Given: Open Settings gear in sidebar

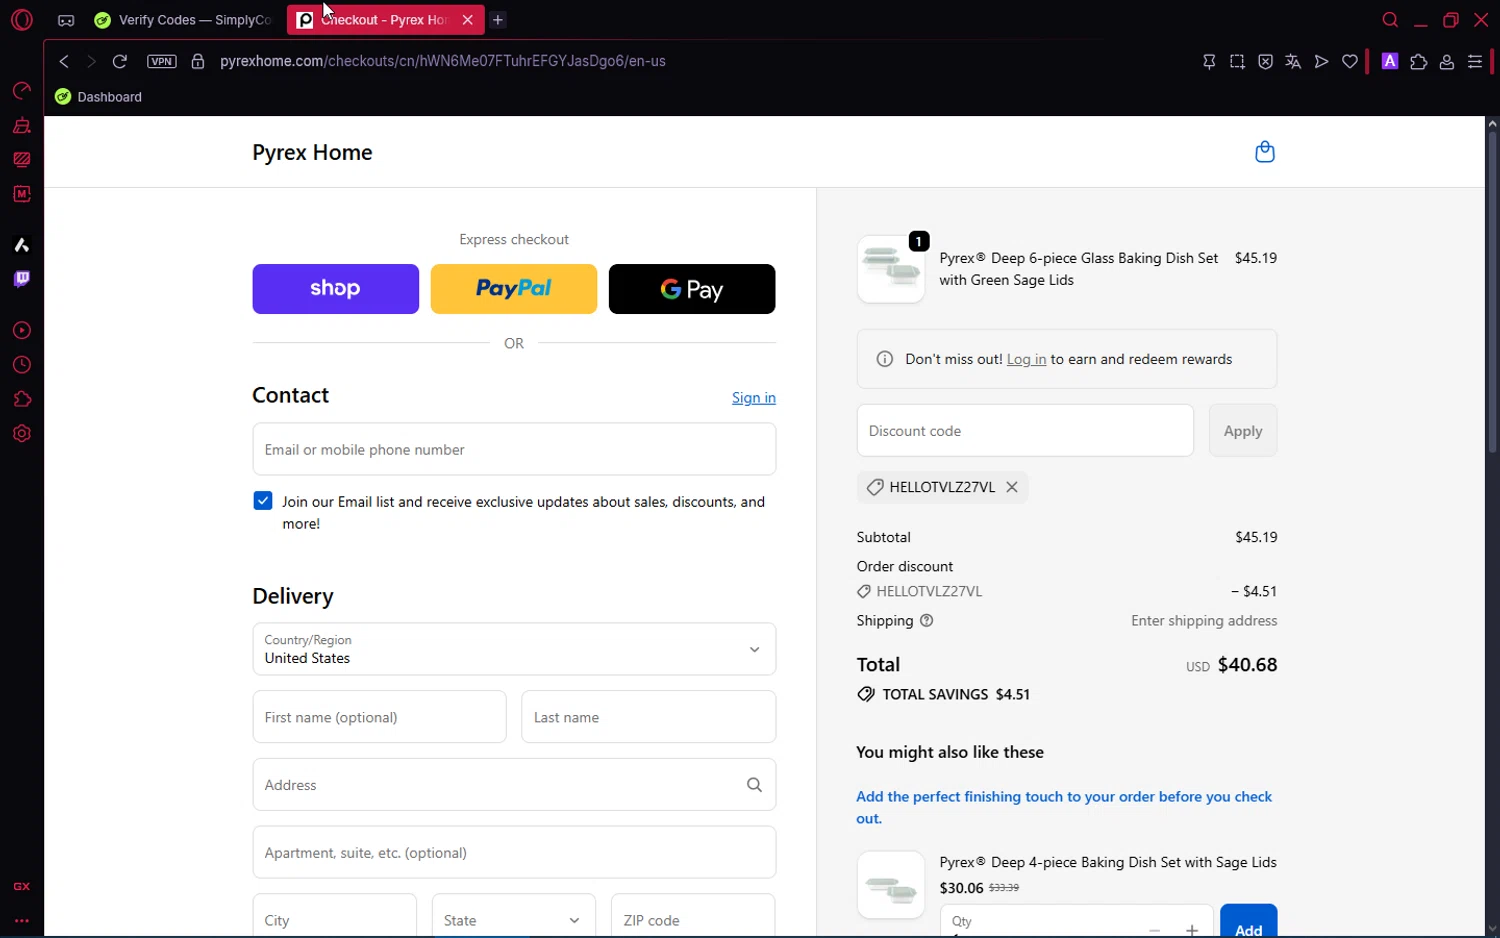Looking at the screenshot, I should 22,434.
